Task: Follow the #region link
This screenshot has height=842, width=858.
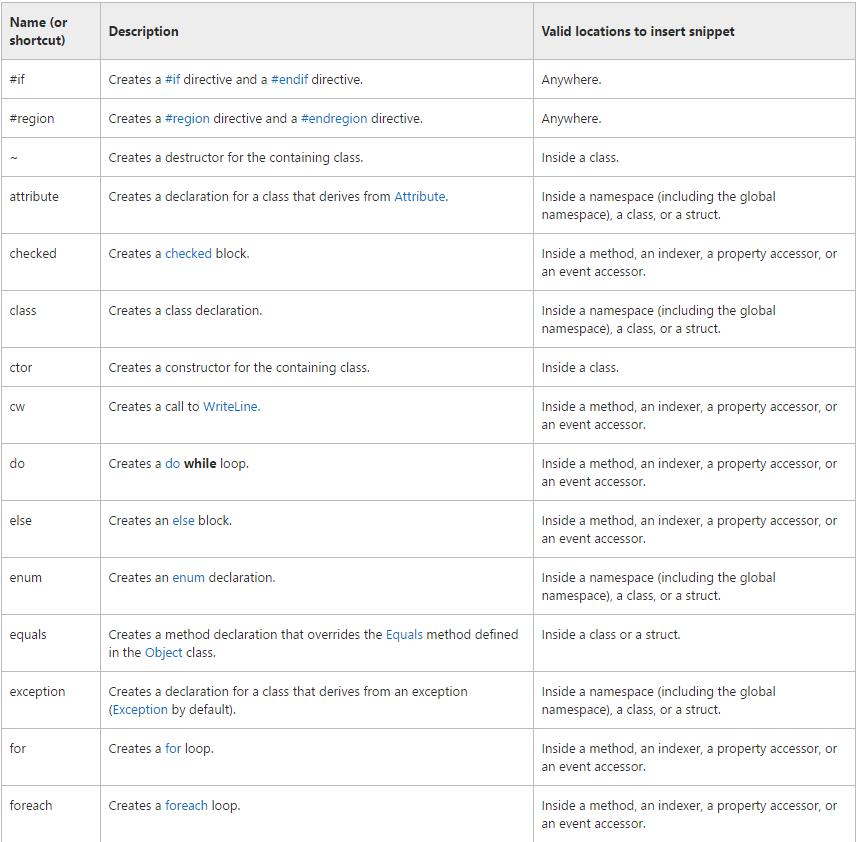Action: [x=187, y=119]
